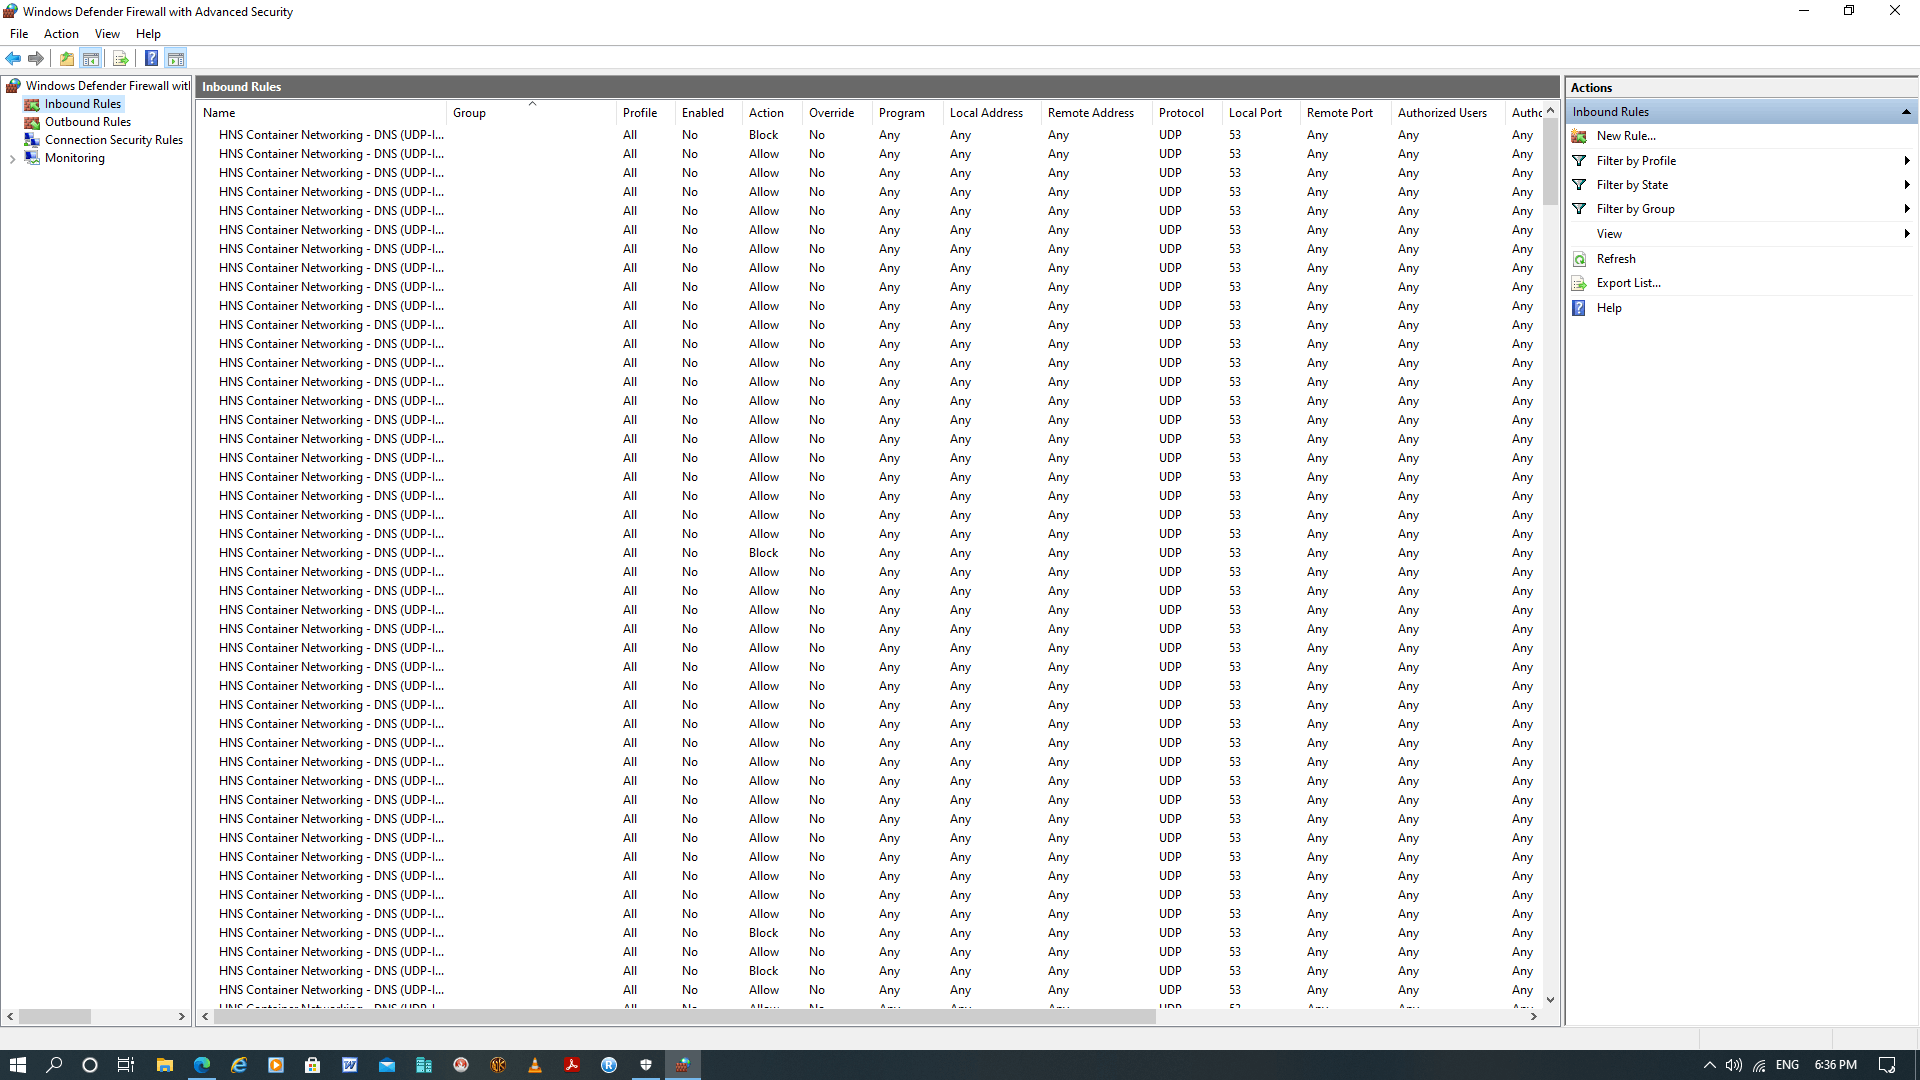Sort by the Name column header
The width and height of the screenshot is (1920, 1080).
coord(321,113)
